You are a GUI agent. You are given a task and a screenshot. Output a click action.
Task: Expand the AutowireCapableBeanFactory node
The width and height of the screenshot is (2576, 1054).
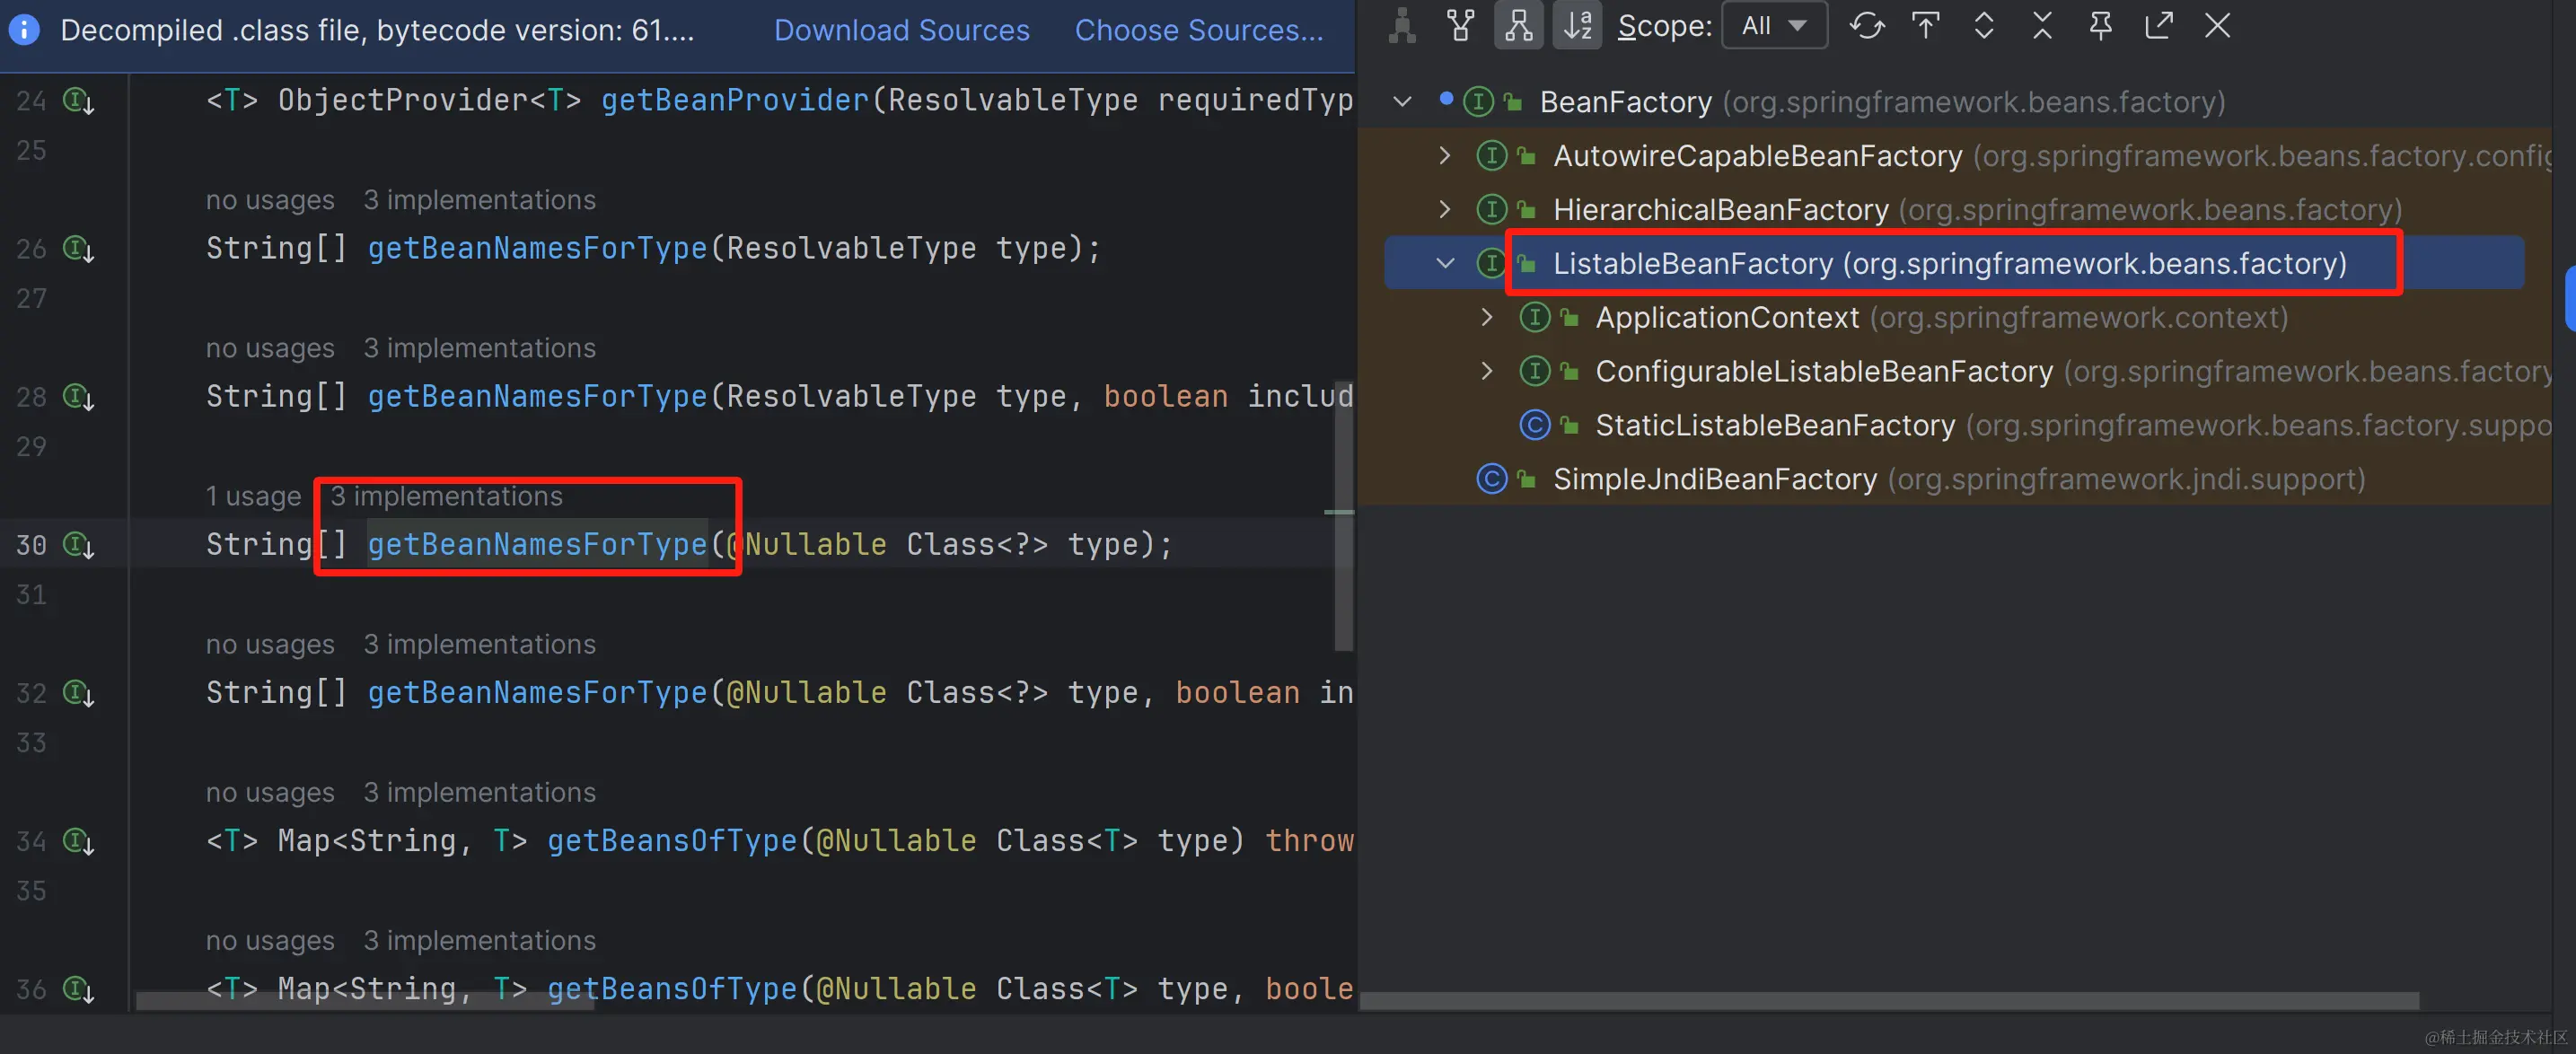[1444, 156]
